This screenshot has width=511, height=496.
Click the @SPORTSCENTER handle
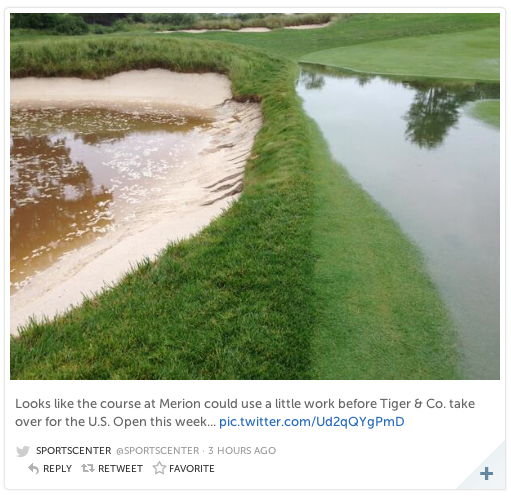coord(157,451)
